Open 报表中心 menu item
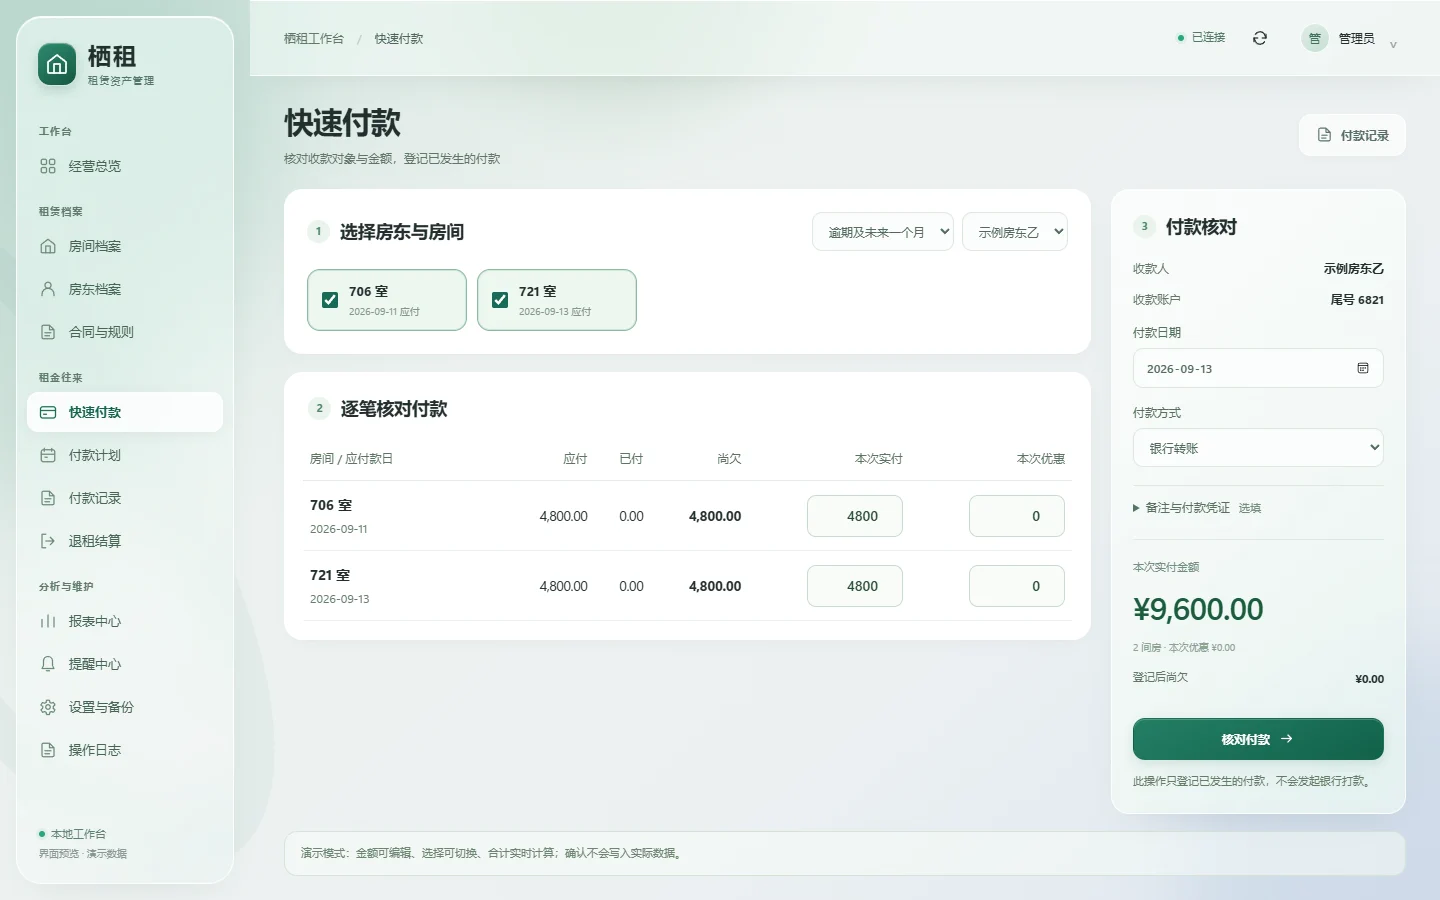1440x900 pixels. (125, 621)
